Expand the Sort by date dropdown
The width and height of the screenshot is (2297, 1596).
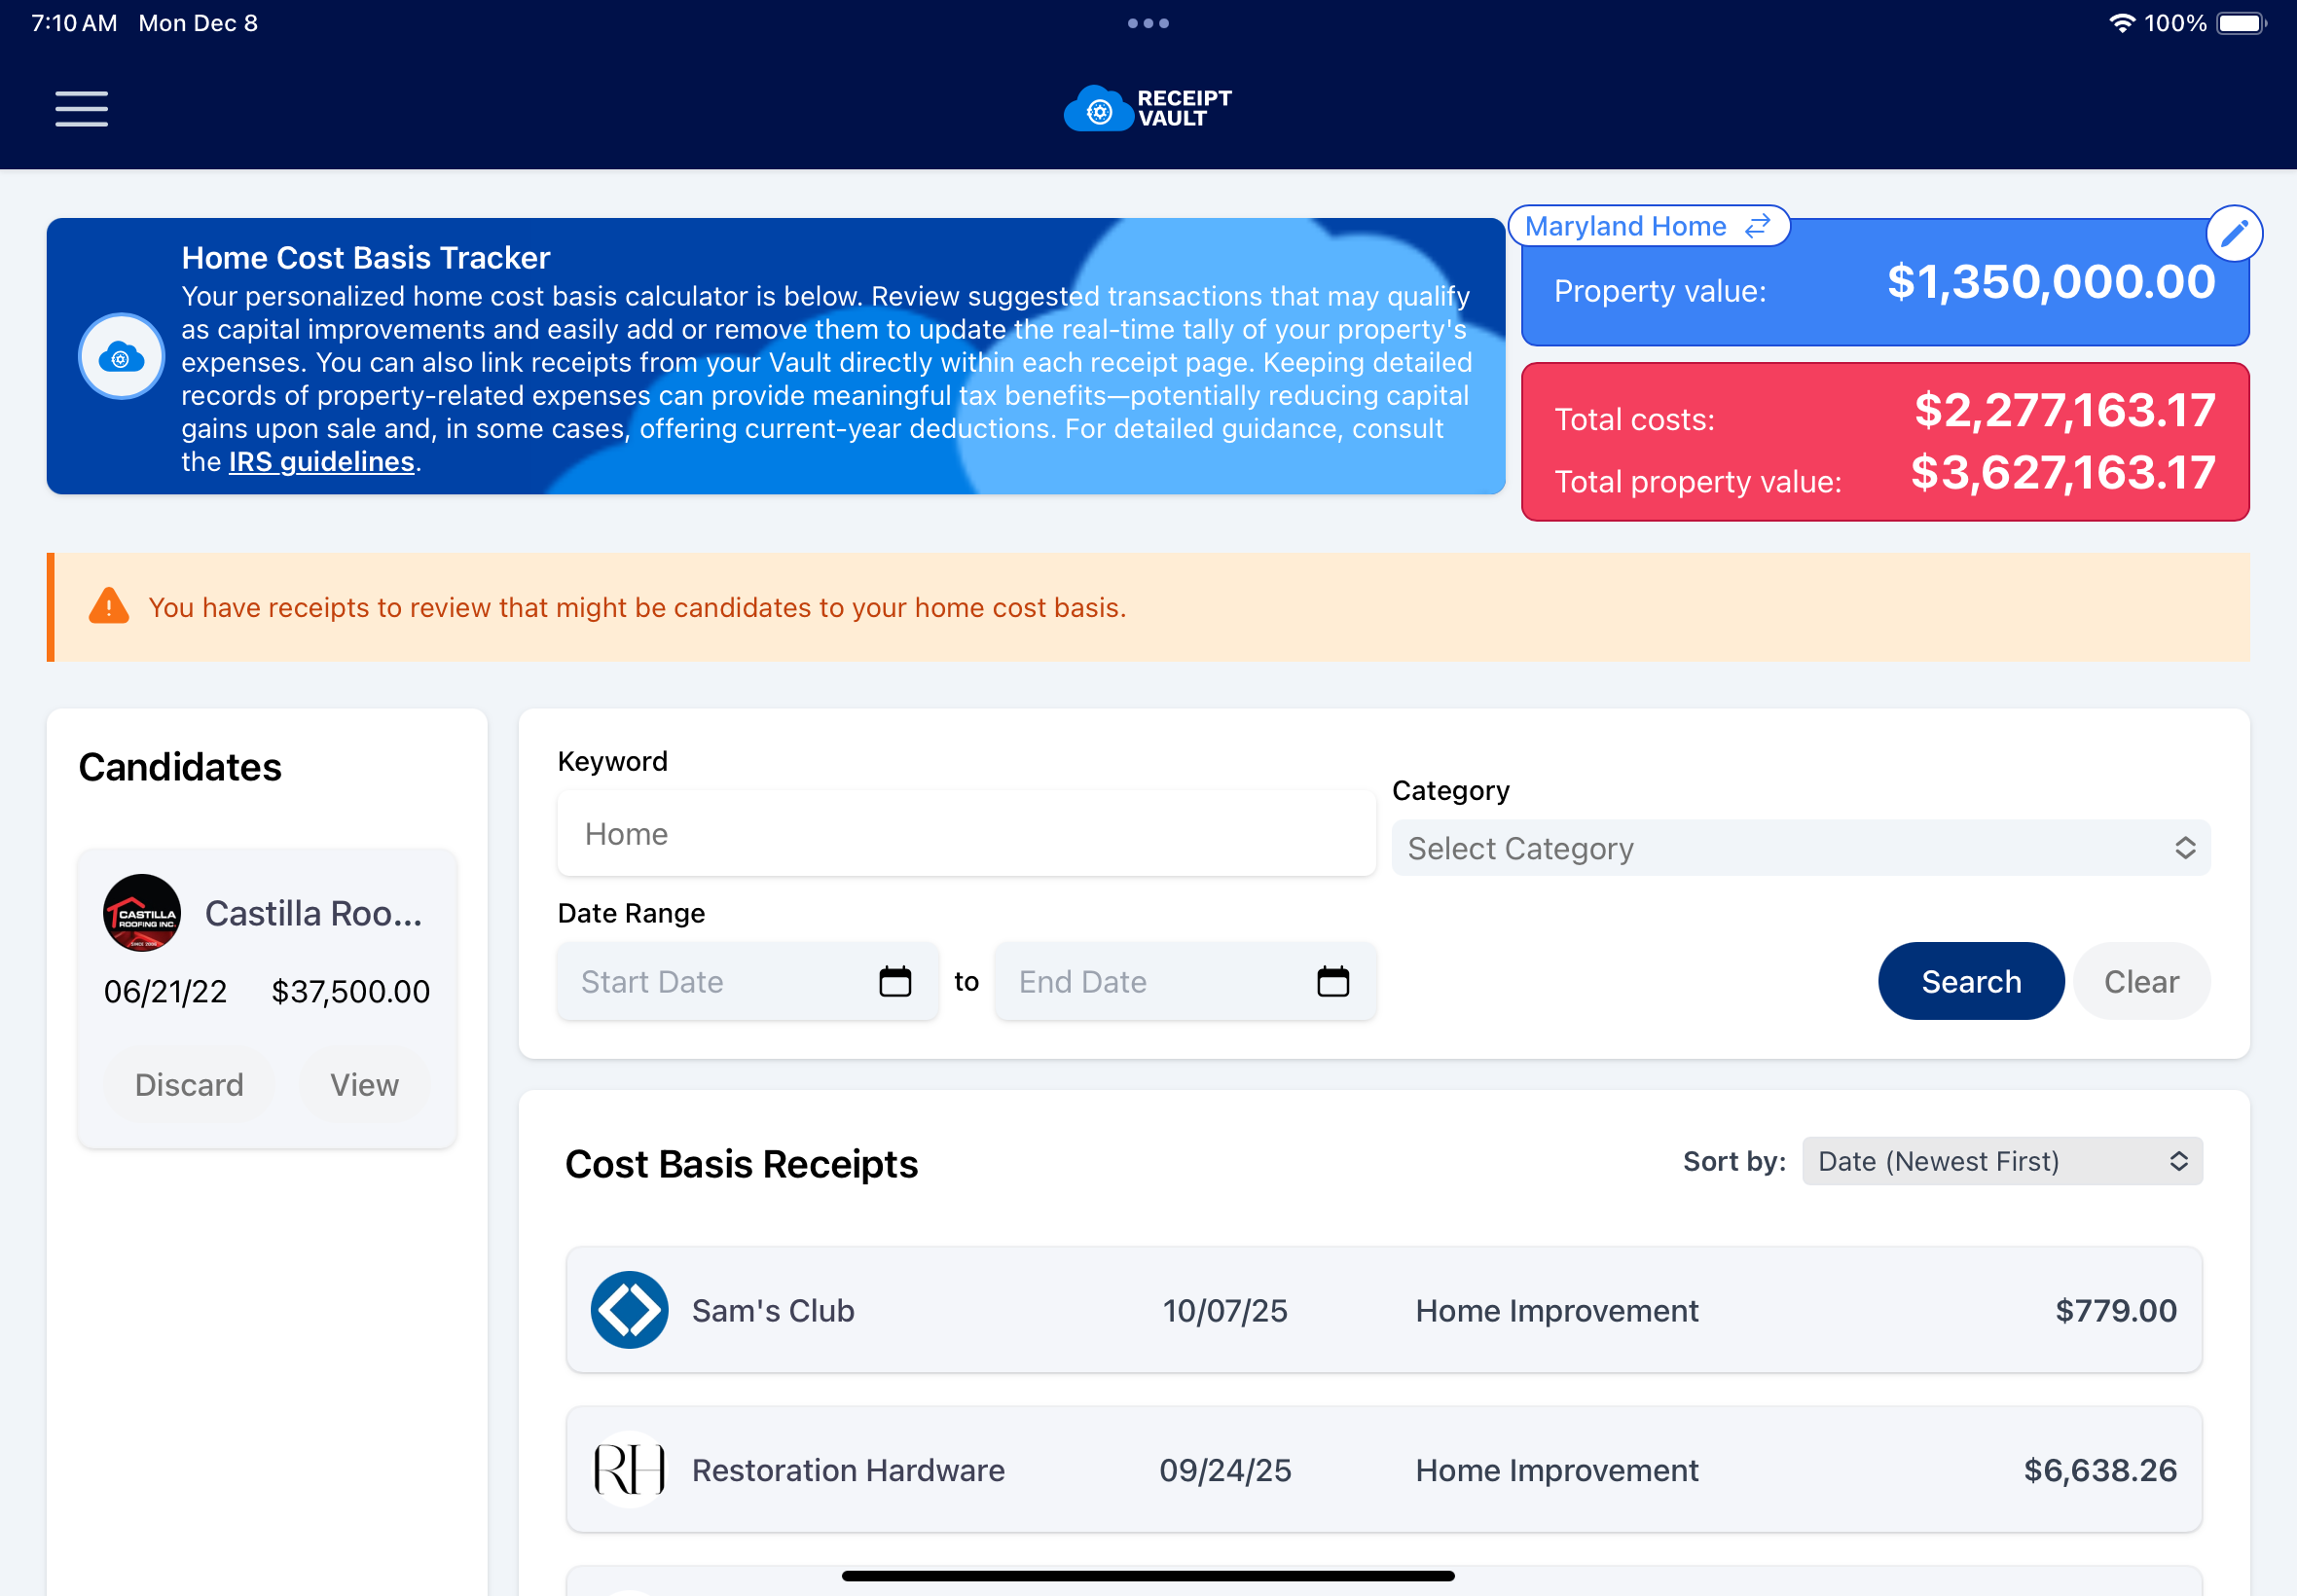tap(2001, 1161)
